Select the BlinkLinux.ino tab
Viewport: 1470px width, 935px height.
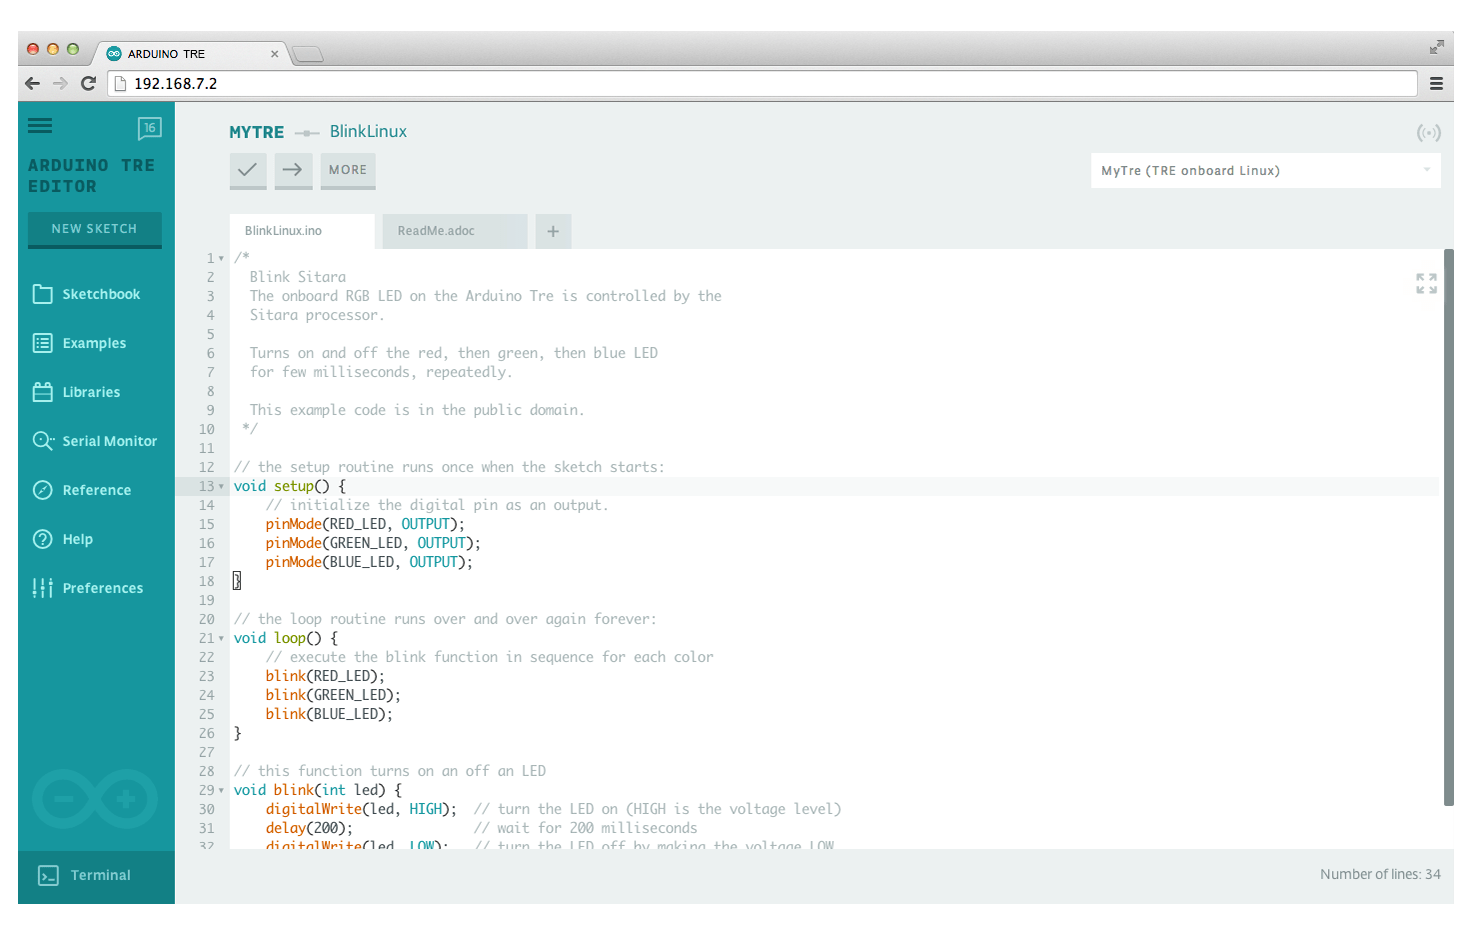301,230
